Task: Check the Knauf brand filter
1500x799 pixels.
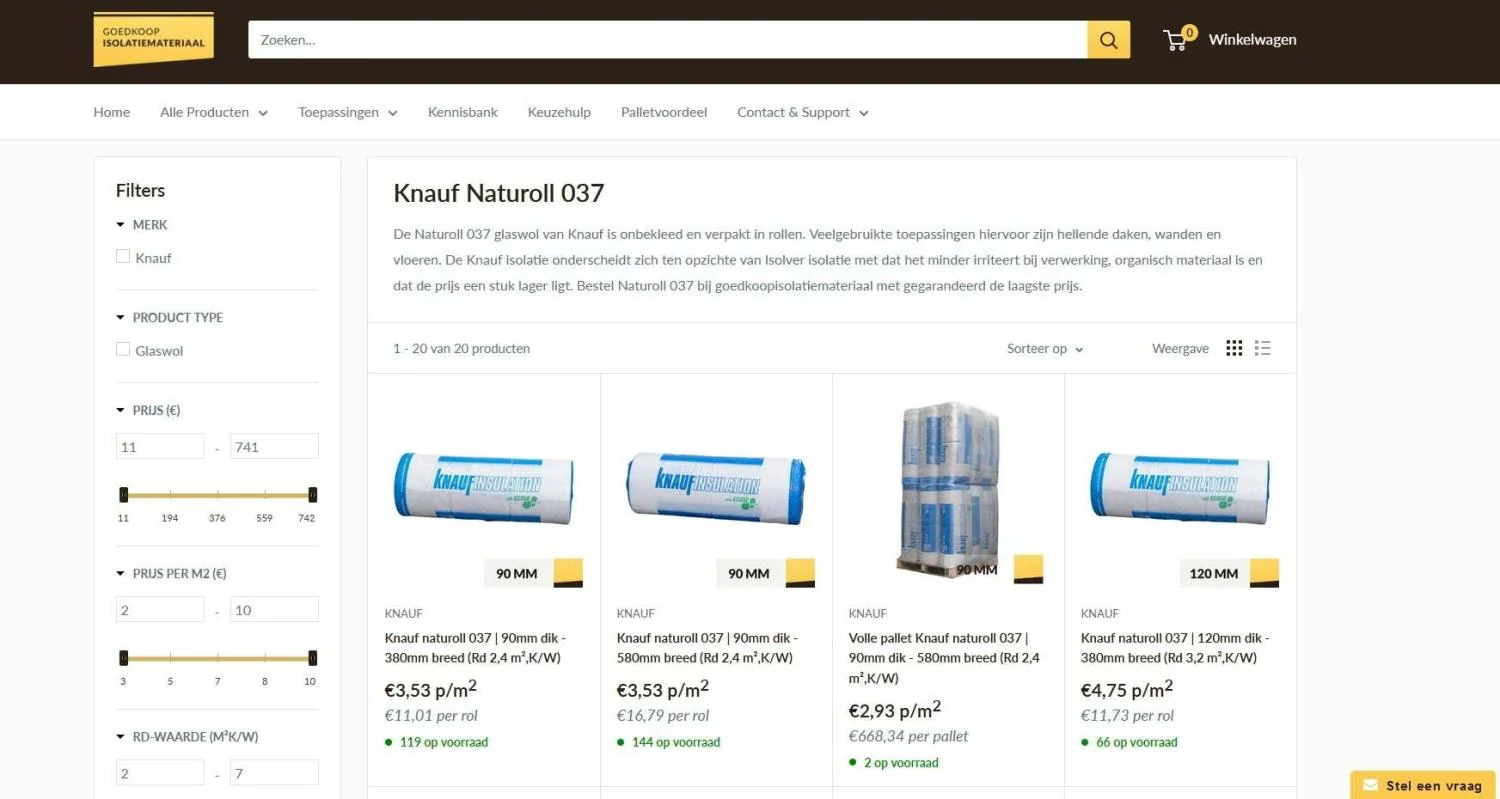Action: pyautogui.click(x=123, y=256)
